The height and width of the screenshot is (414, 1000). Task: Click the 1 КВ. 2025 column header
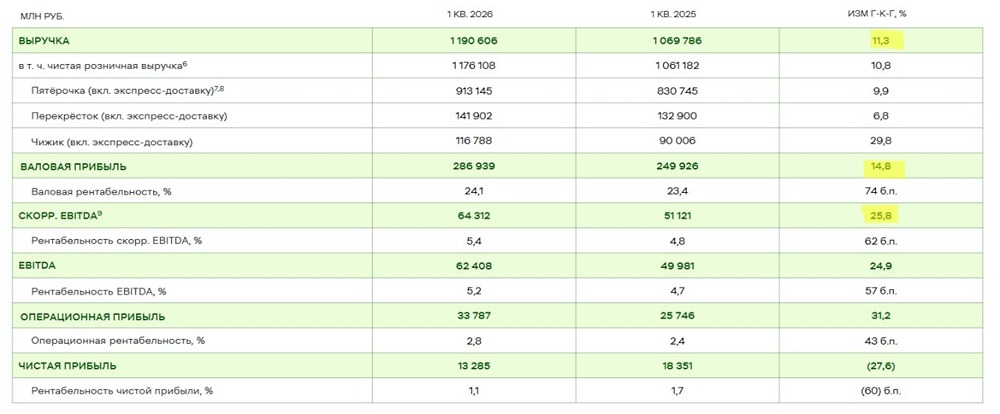679,14
